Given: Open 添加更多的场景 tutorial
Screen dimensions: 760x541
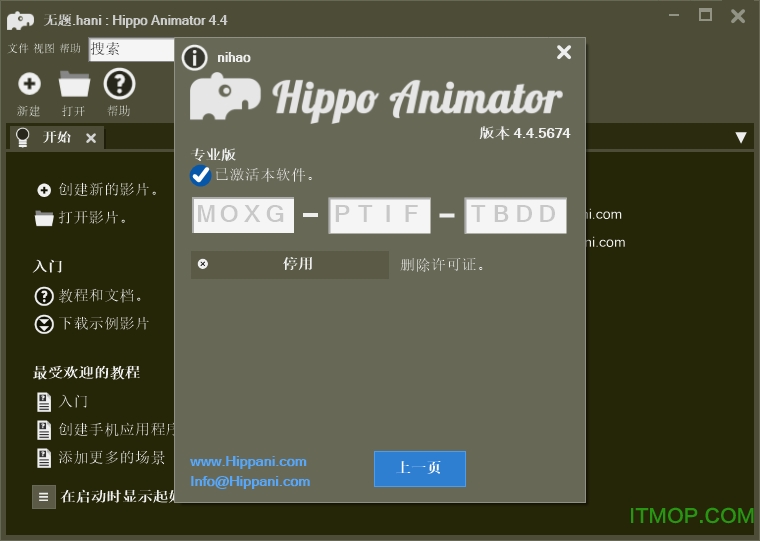Looking at the screenshot, I should point(112,458).
